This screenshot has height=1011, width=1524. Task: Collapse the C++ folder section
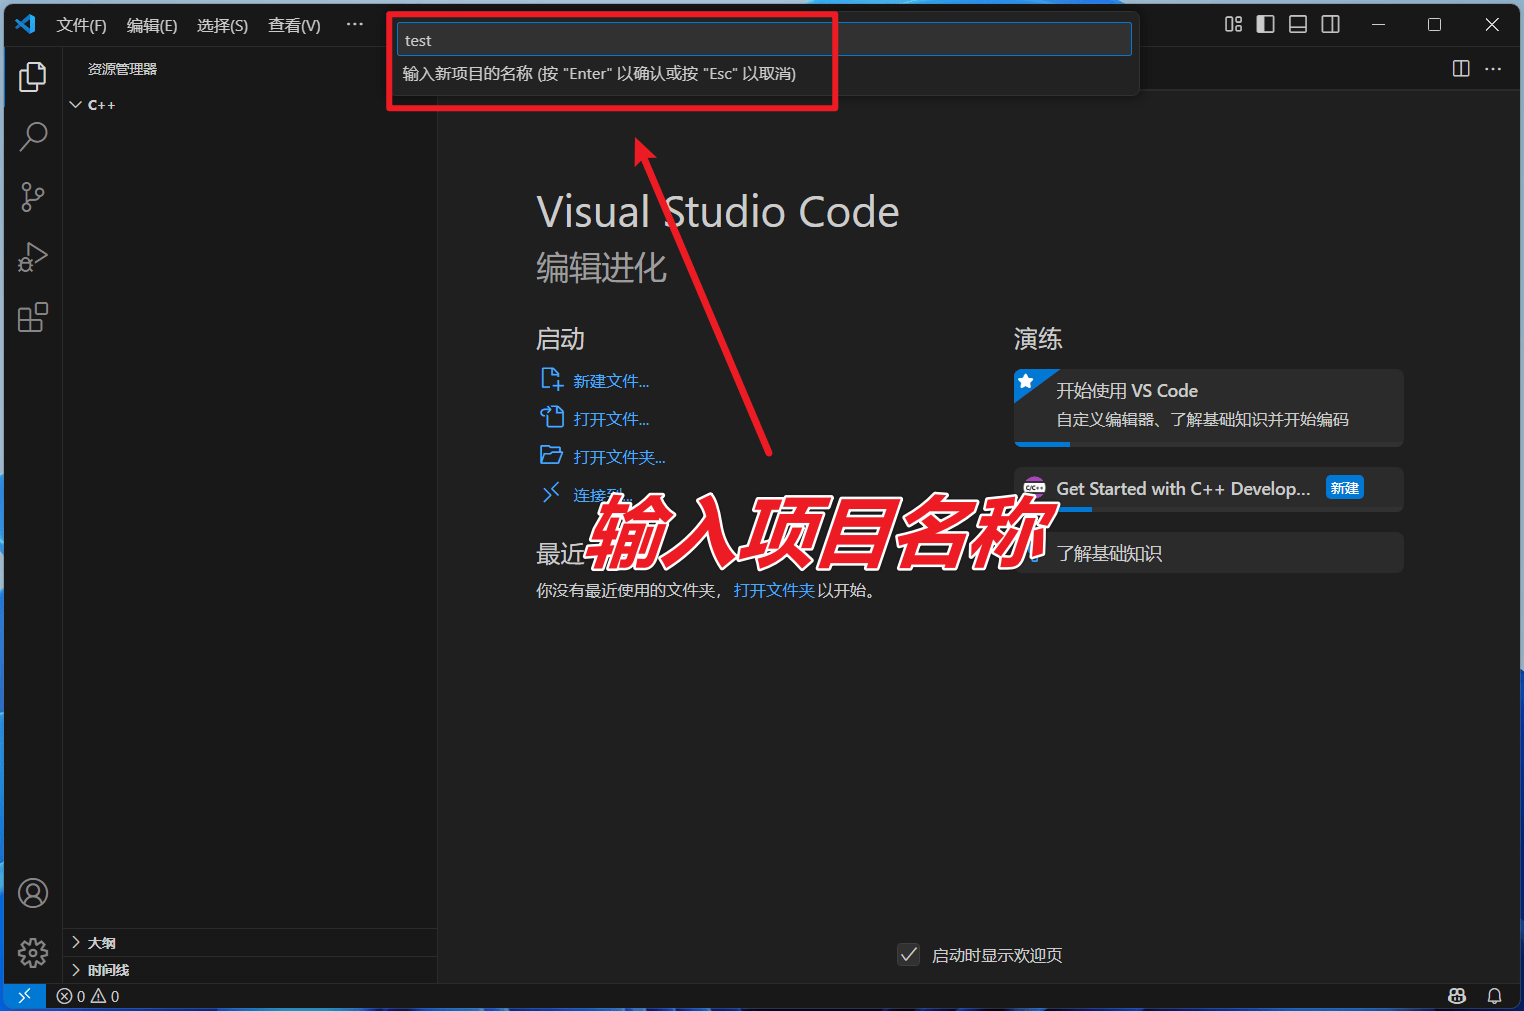click(x=76, y=105)
